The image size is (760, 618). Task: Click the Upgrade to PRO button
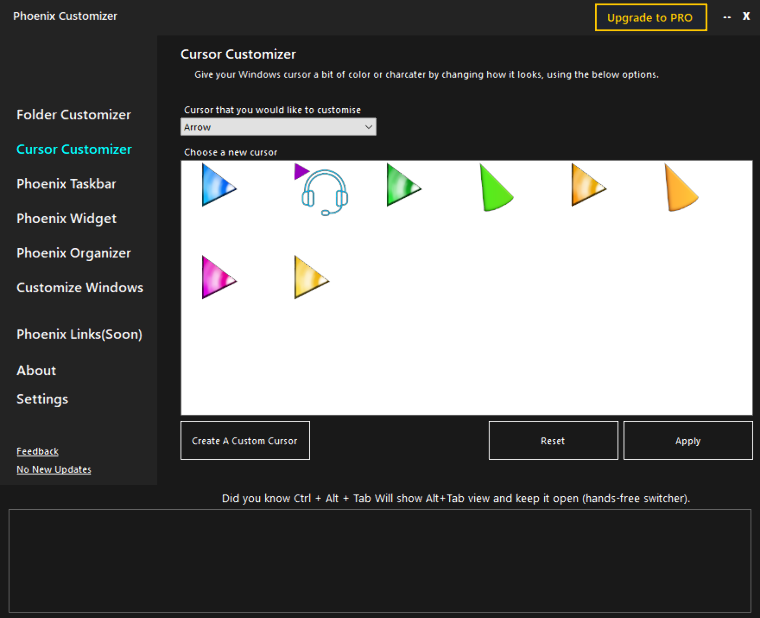pos(650,17)
